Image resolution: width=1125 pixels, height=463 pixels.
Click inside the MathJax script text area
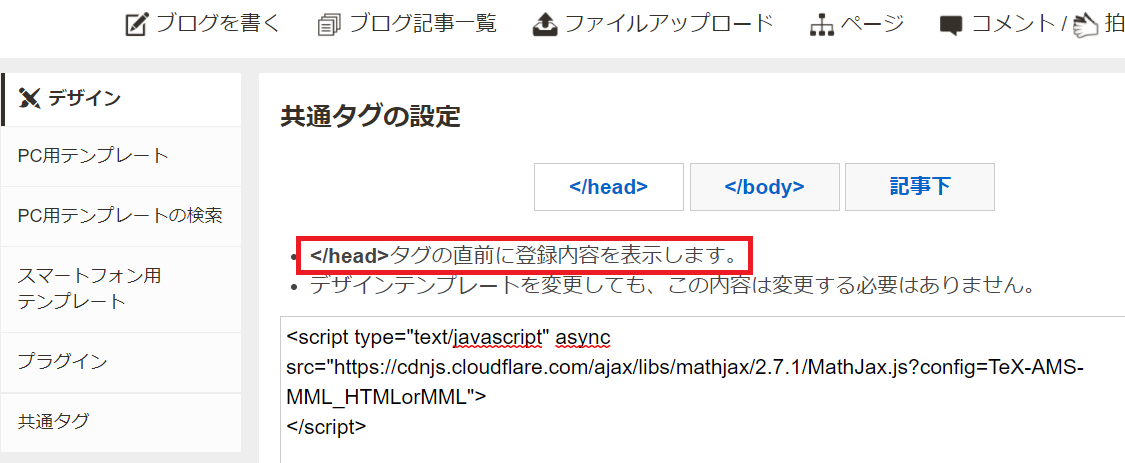(x=703, y=389)
